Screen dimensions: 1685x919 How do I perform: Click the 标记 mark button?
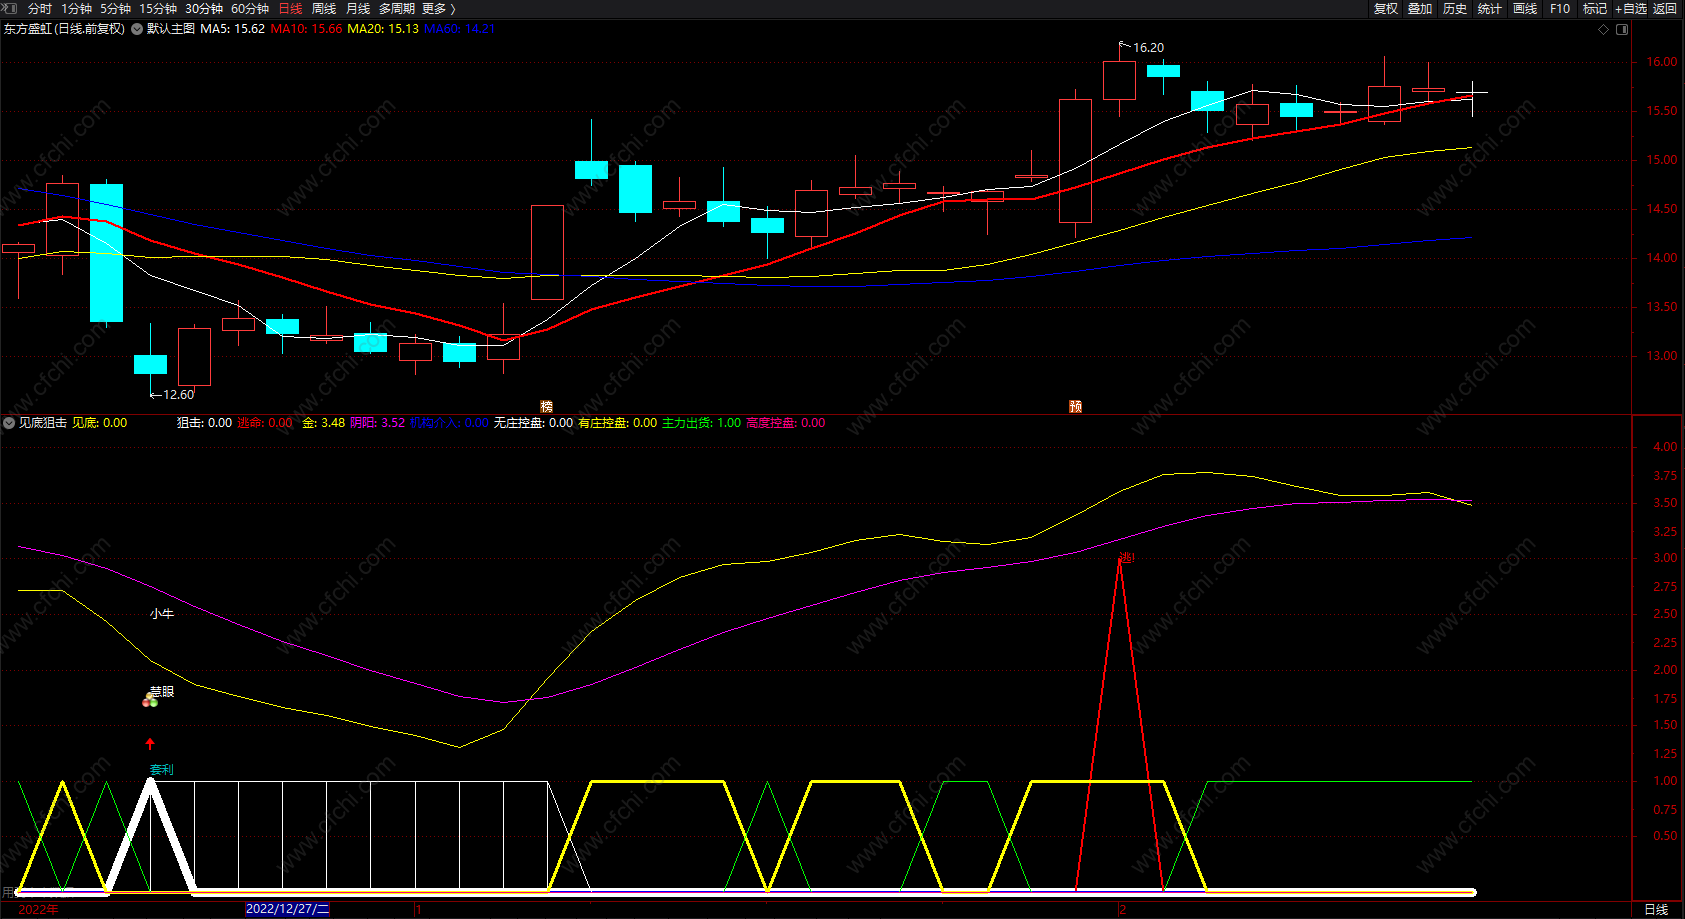coord(1595,8)
